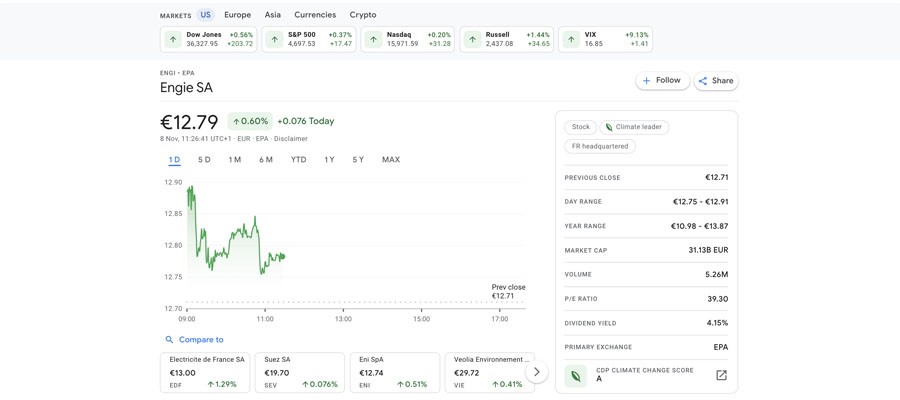Show next related stocks with chevron arrow
This screenshot has height=400, width=900.
pos(537,372)
